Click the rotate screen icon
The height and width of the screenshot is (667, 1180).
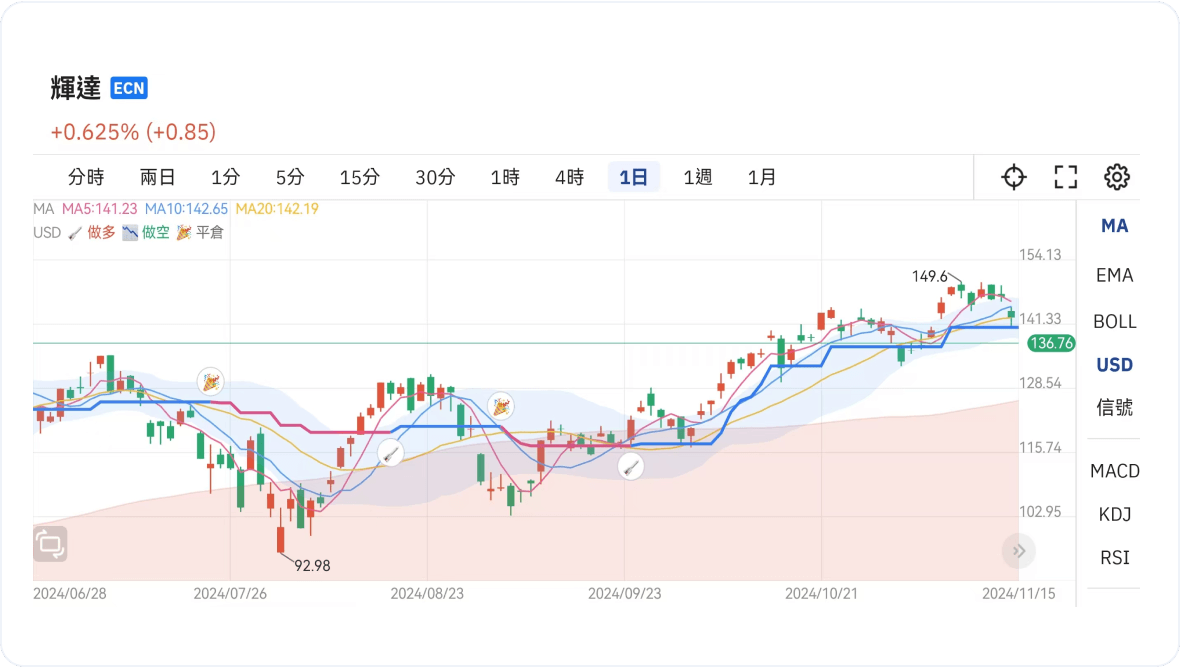point(50,544)
